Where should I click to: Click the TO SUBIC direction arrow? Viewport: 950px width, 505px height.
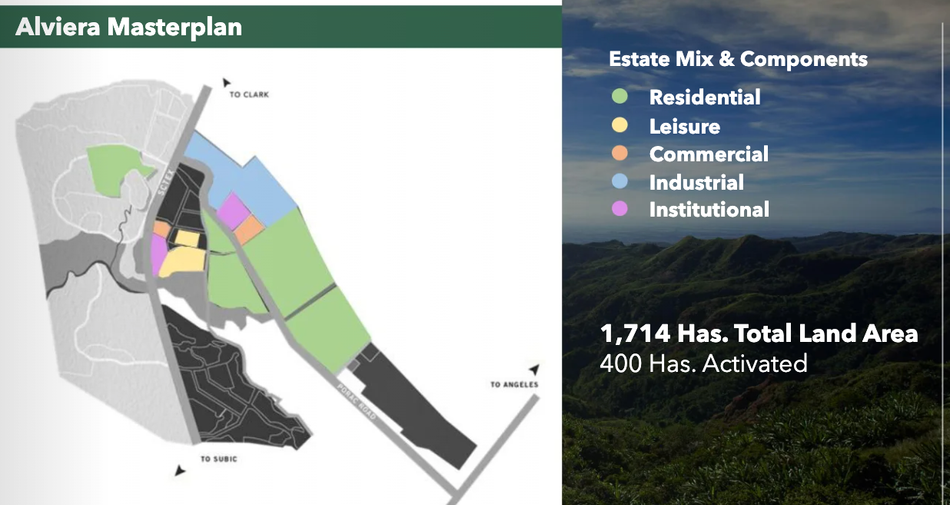click(x=180, y=470)
